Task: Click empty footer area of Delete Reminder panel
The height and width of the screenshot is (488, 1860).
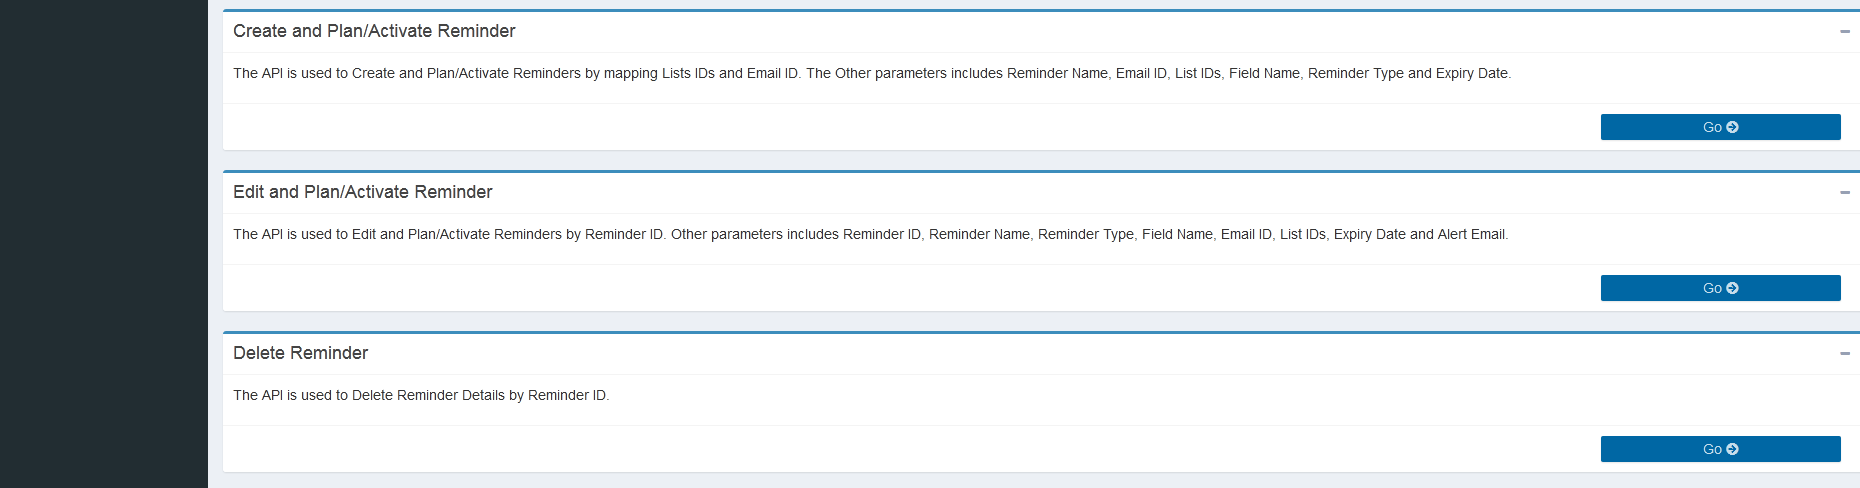Action: point(900,449)
